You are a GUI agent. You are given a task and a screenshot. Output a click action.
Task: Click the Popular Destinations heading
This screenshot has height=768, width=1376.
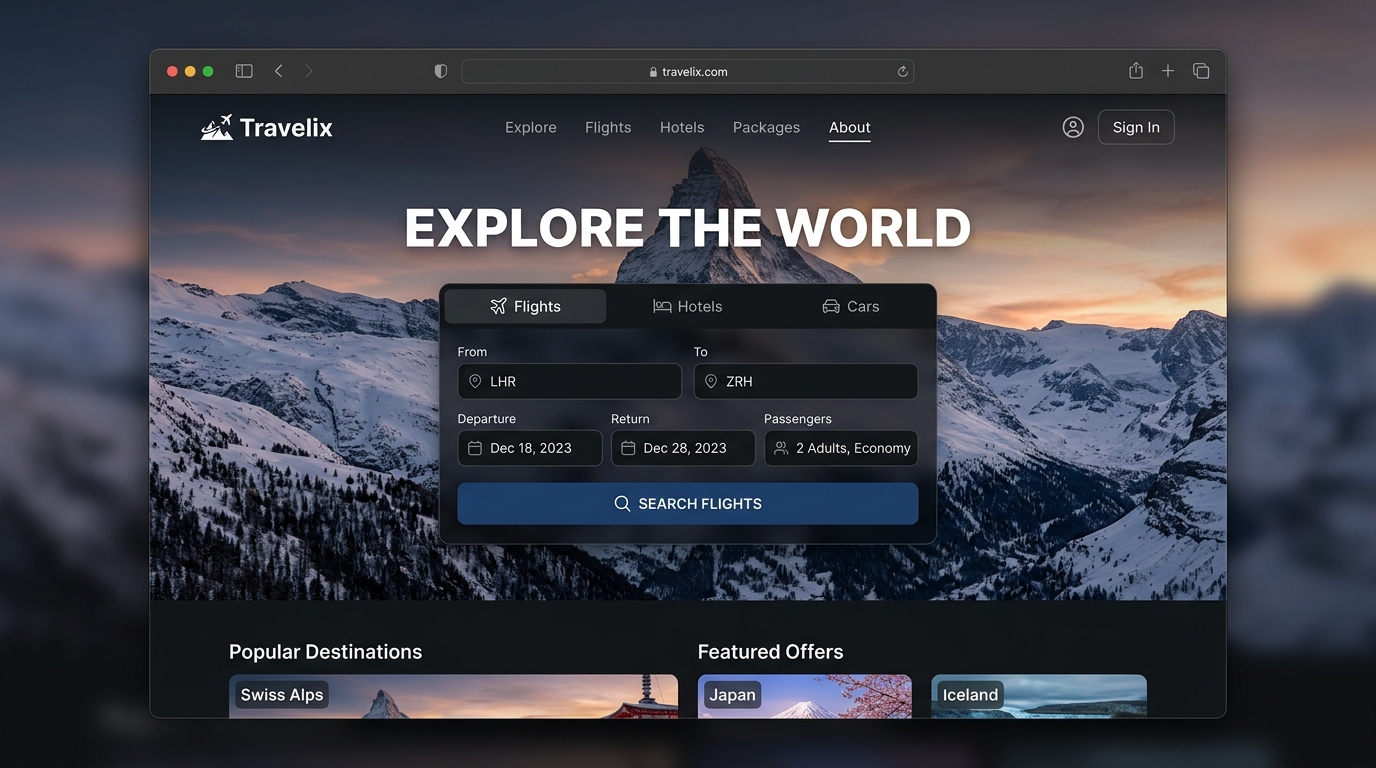[x=326, y=652]
